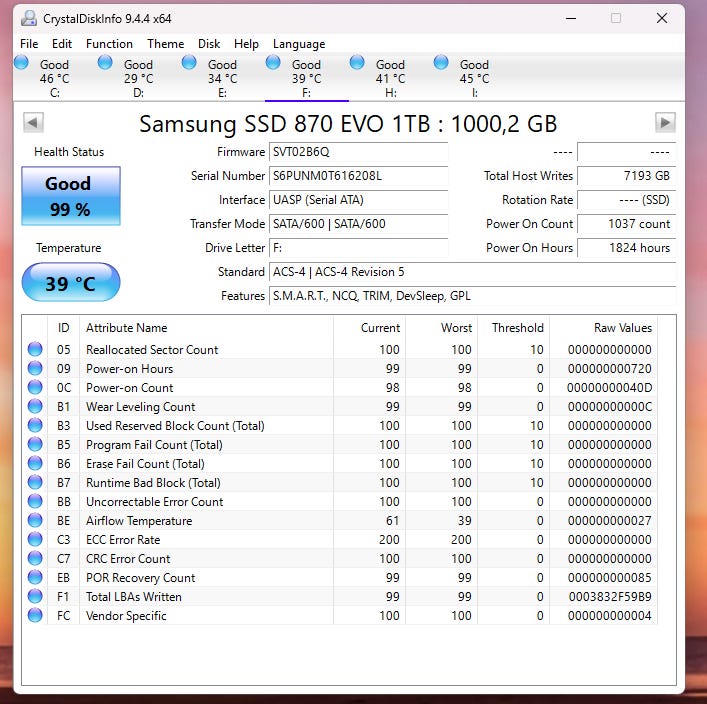Click the Raw Values column header
707x704 pixels.
click(x=603, y=328)
